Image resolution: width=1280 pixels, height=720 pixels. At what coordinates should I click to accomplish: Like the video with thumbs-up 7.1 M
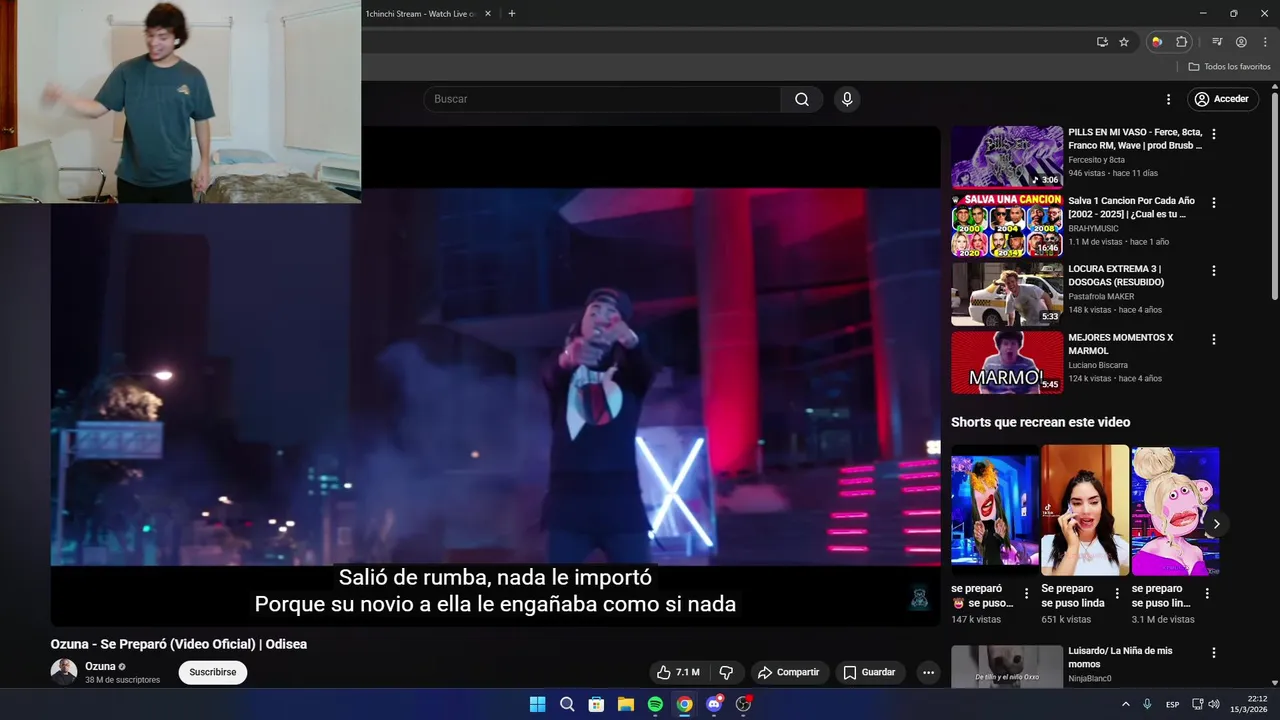point(677,672)
